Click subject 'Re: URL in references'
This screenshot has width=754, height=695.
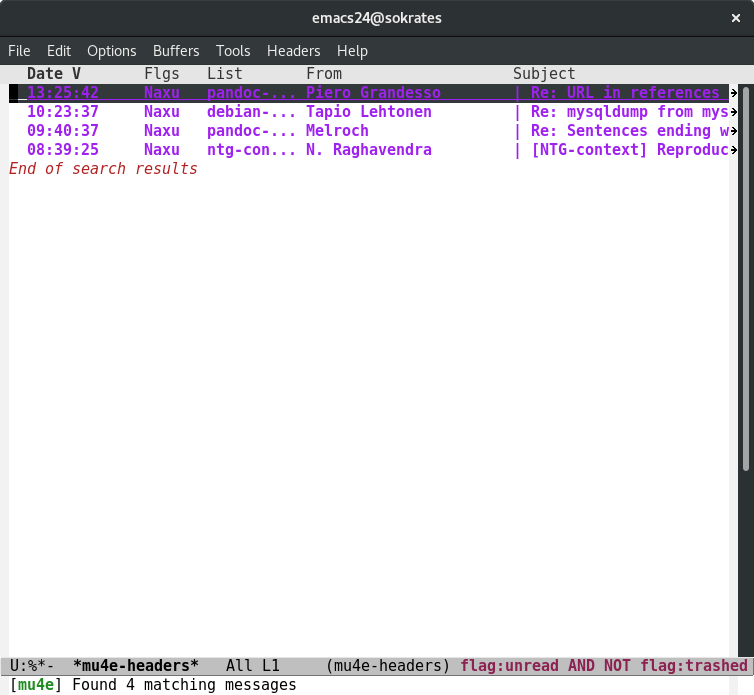625,92
